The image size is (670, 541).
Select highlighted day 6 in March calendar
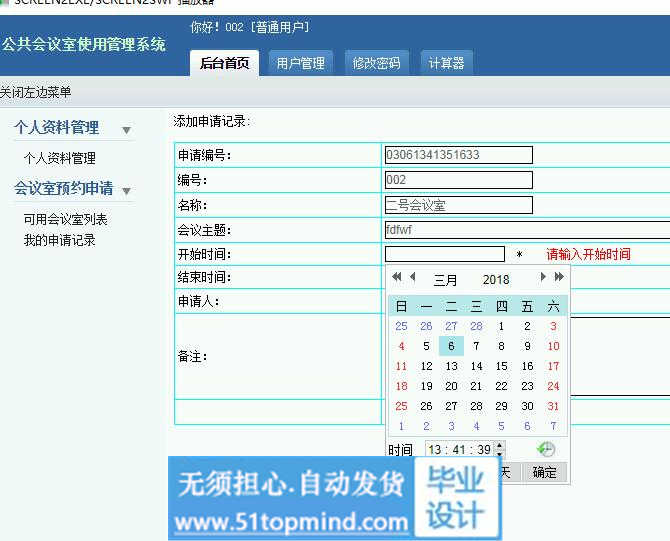pyautogui.click(x=451, y=346)
